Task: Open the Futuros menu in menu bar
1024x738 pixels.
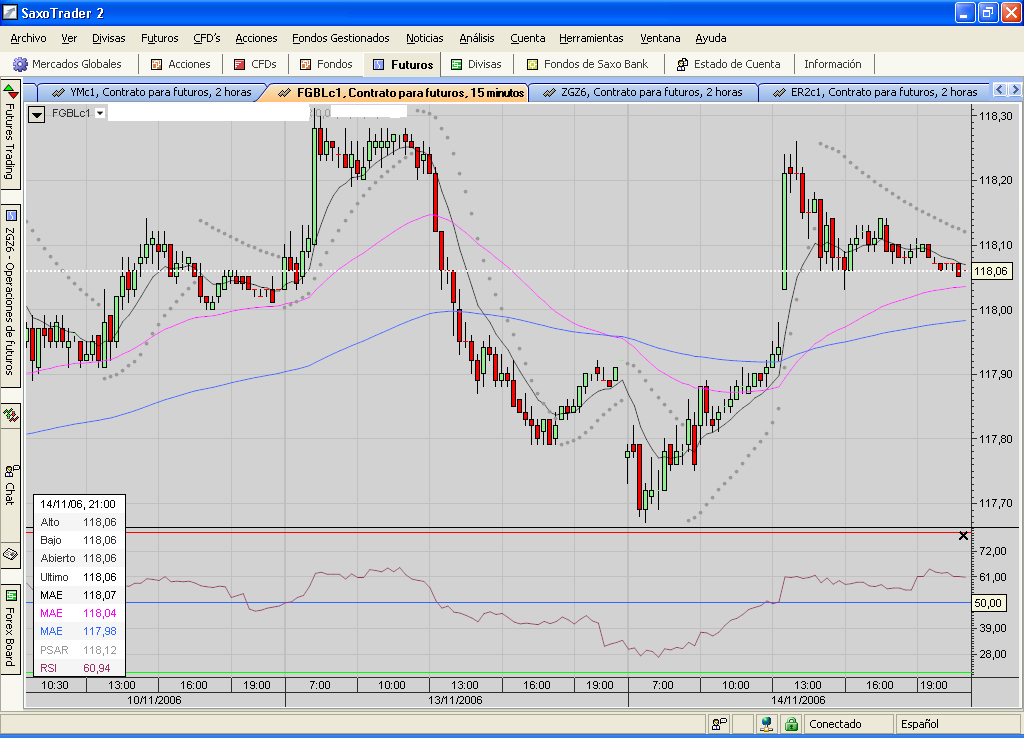Action: (x=159, y=38)
